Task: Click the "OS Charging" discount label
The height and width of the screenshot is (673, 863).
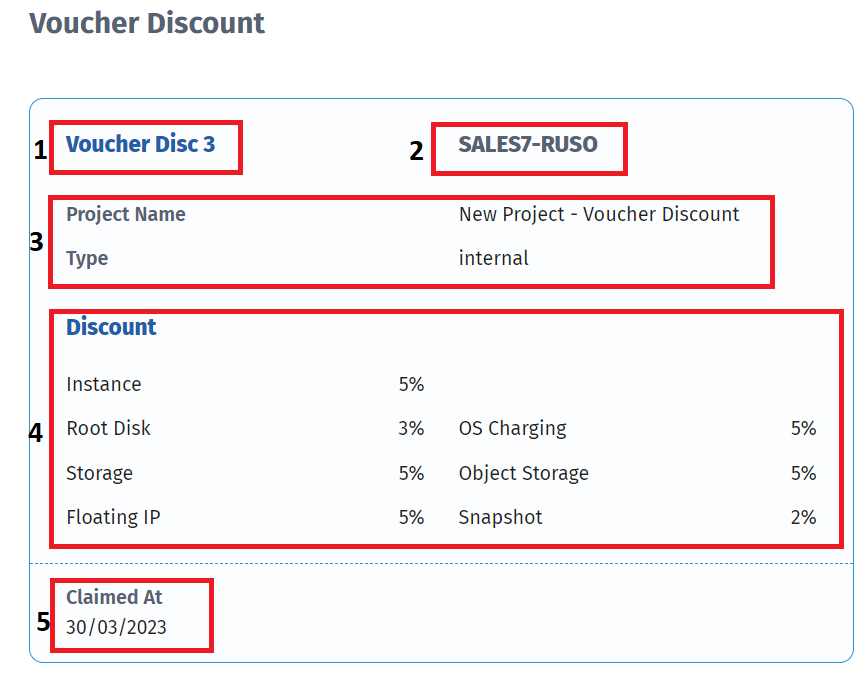Action: 512,428
